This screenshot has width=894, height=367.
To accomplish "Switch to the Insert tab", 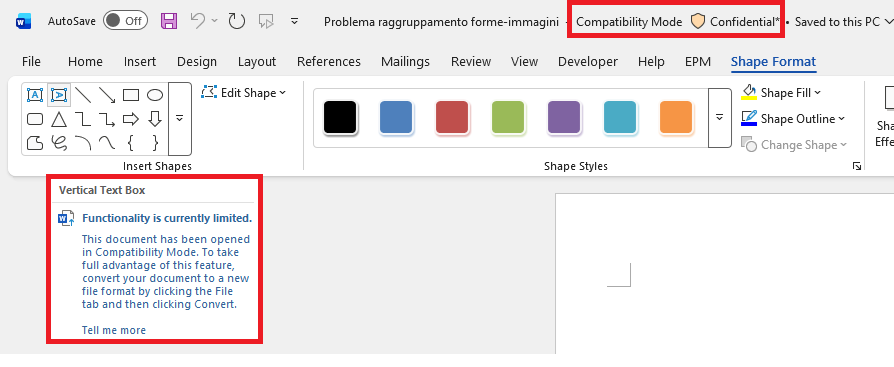I will (140, 62).
